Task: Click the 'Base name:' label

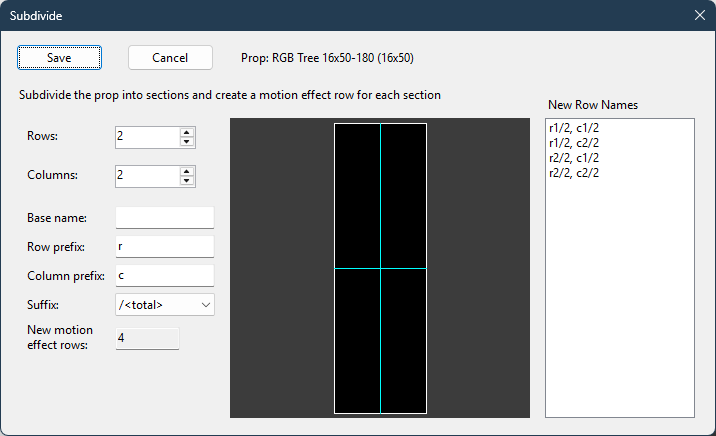Action: [x=57, y=218]
